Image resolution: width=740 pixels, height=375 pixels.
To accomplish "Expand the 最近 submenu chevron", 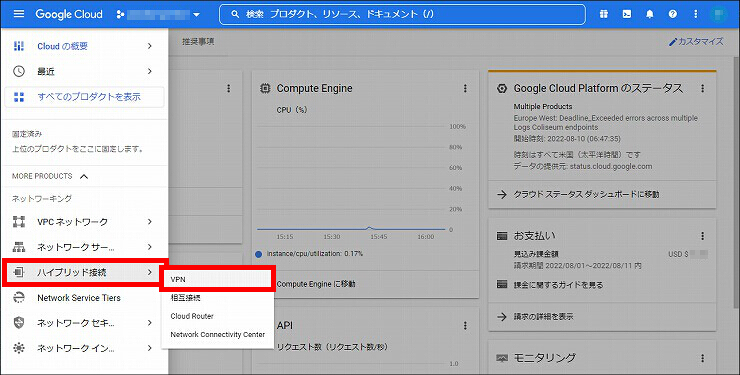I will [x=150, y=71].
